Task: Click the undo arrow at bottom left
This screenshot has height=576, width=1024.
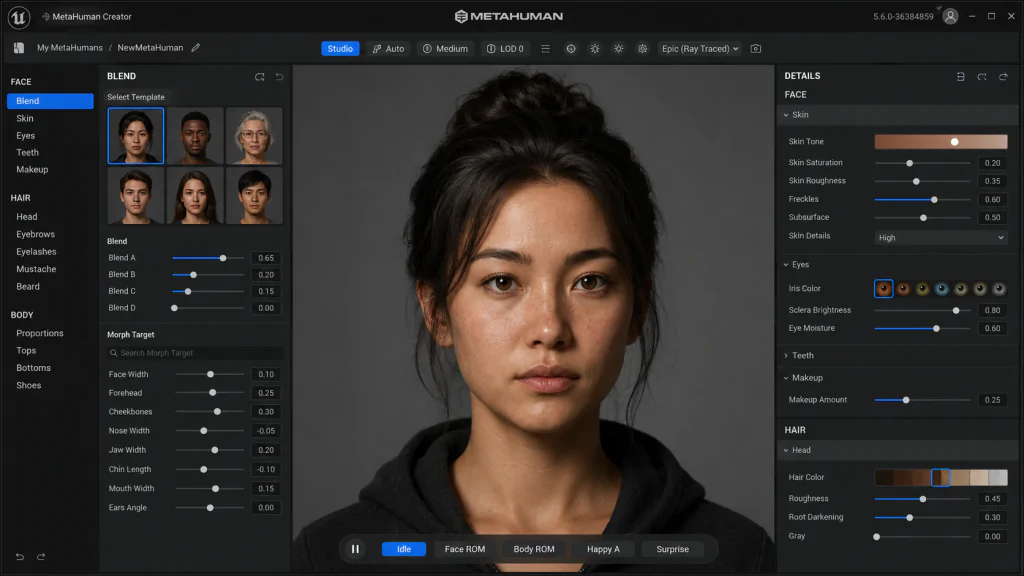Action: (20, 556)
